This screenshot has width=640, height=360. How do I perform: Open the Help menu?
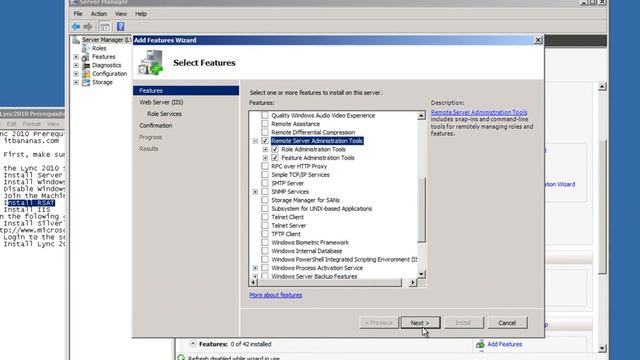point(141,14)
